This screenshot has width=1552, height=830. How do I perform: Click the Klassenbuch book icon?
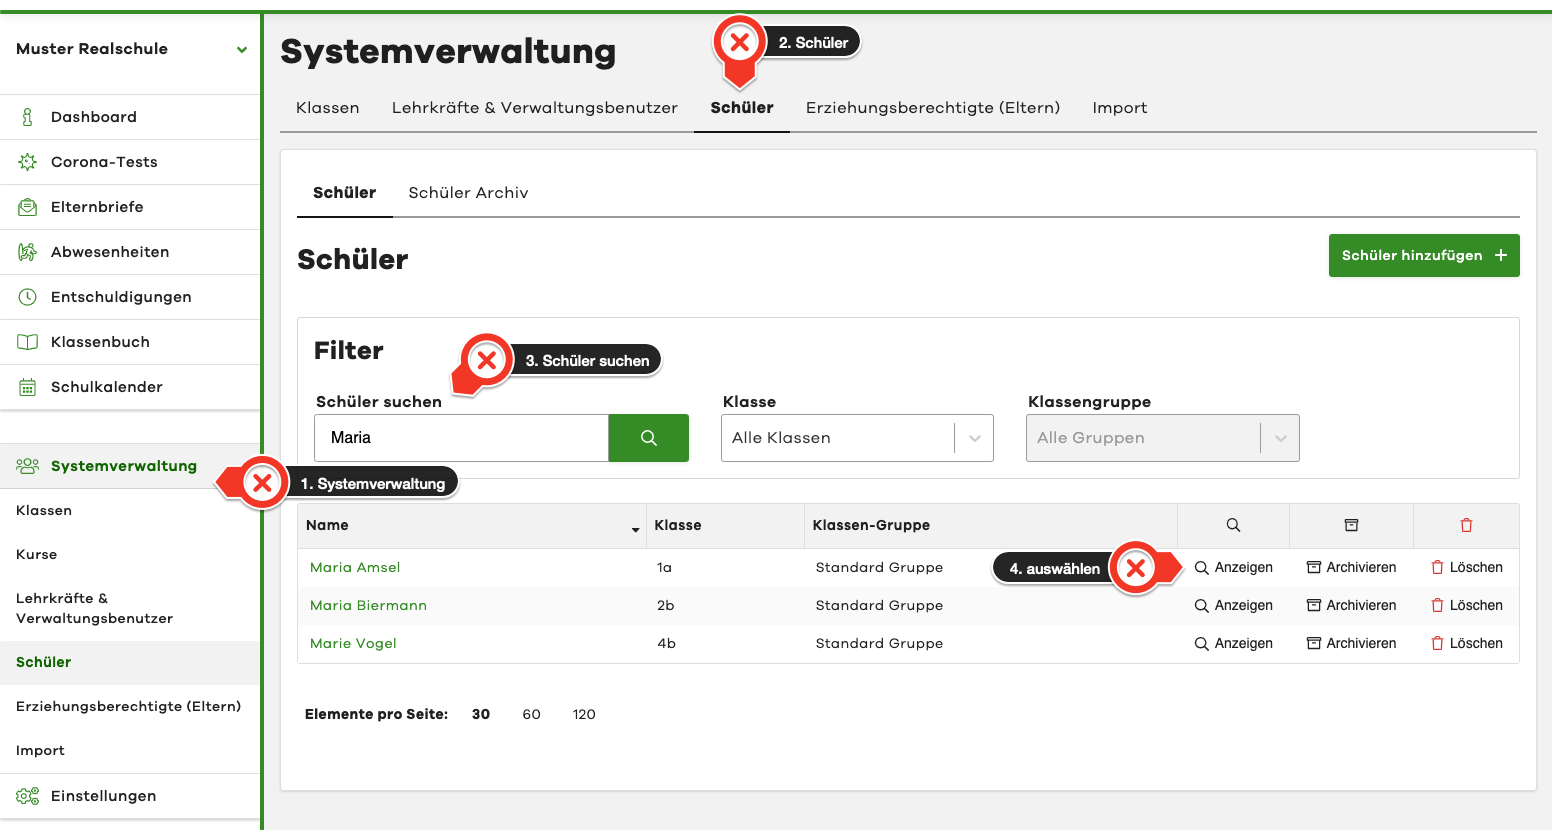coord(28,342)
